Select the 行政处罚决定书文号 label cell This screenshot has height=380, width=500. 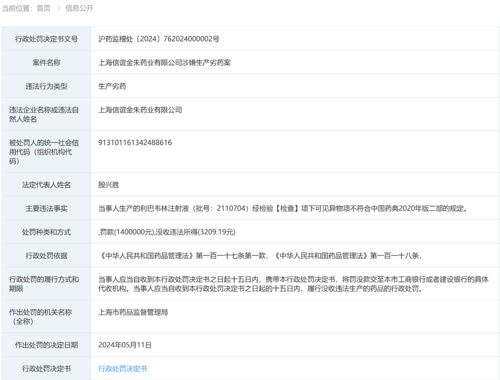click(x=46, y=39)
